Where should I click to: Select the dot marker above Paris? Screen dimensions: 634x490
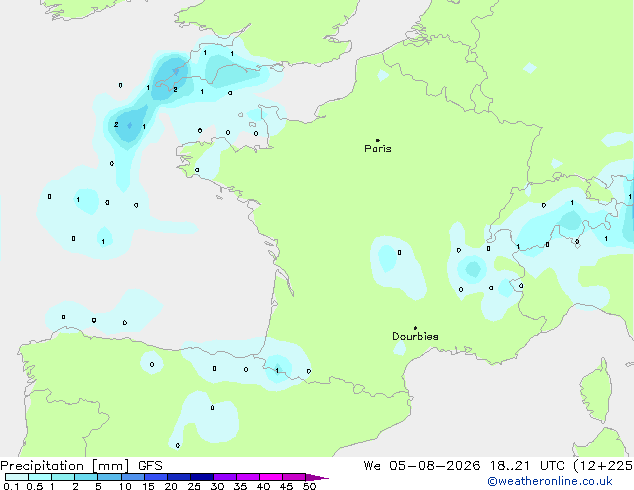[x=378, y=140]
